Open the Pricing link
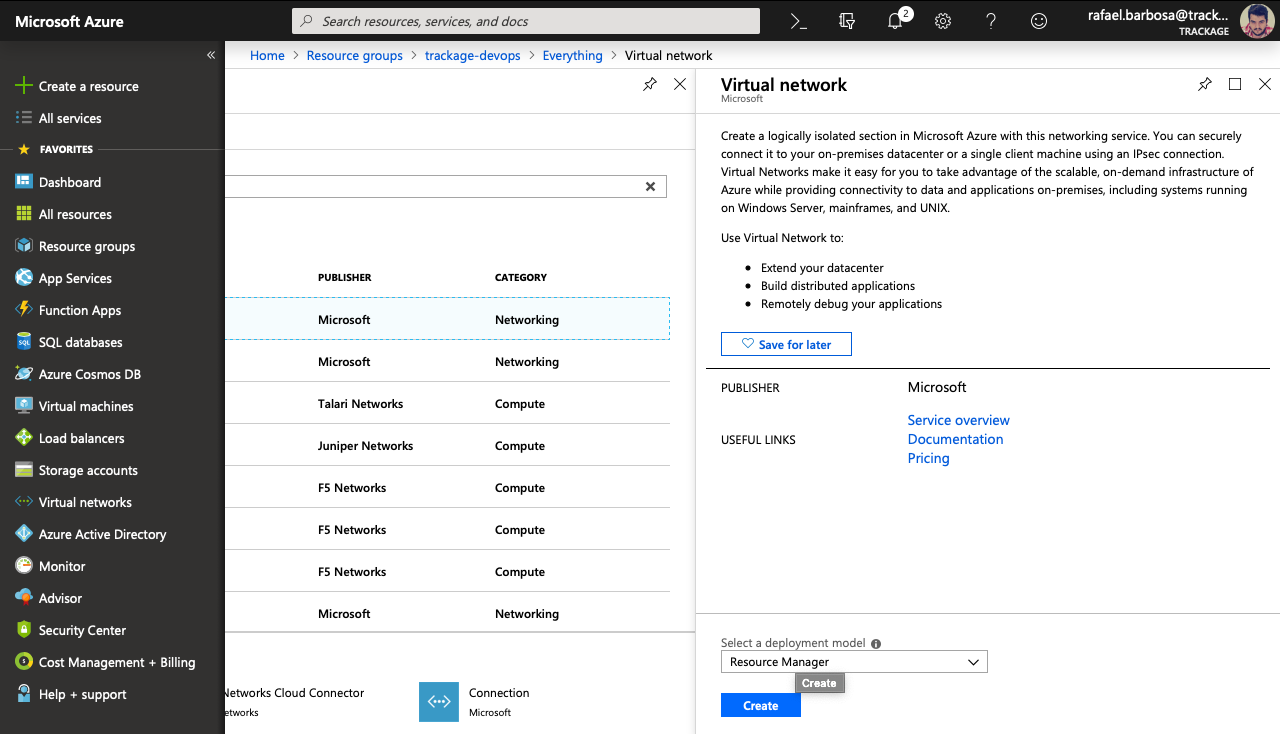Image resolution: width=1280 pixels, height=734 pixels. click(929, 458)
